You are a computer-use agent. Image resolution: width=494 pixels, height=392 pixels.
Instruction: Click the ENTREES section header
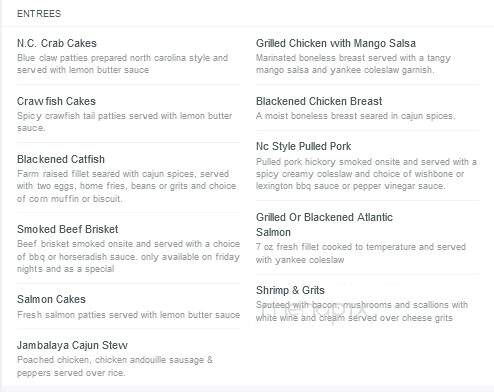click(x=39, y=14)
